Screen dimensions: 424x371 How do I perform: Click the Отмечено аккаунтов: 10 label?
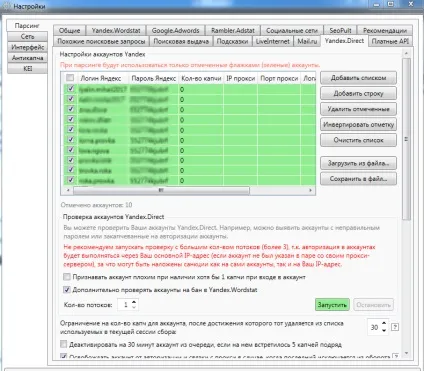coord(97,205)
